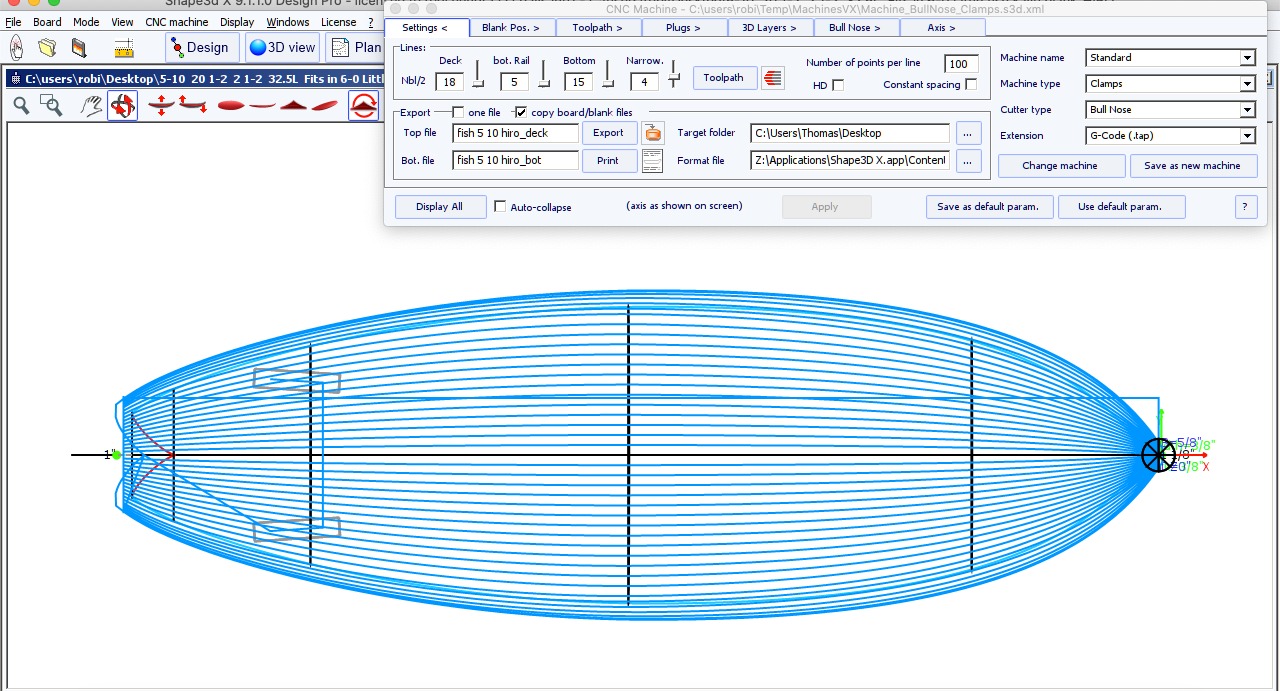The width and height of the screenshot is (1280, 691).
Task: Select the zoom-to-window rectangle tool
Action: [x=51, y=105]
